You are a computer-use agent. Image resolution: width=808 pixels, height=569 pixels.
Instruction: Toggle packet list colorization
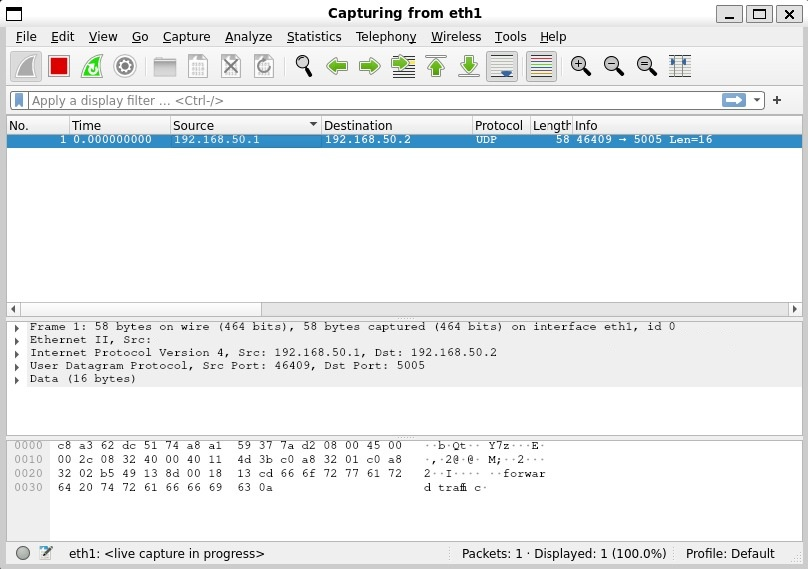541,66
